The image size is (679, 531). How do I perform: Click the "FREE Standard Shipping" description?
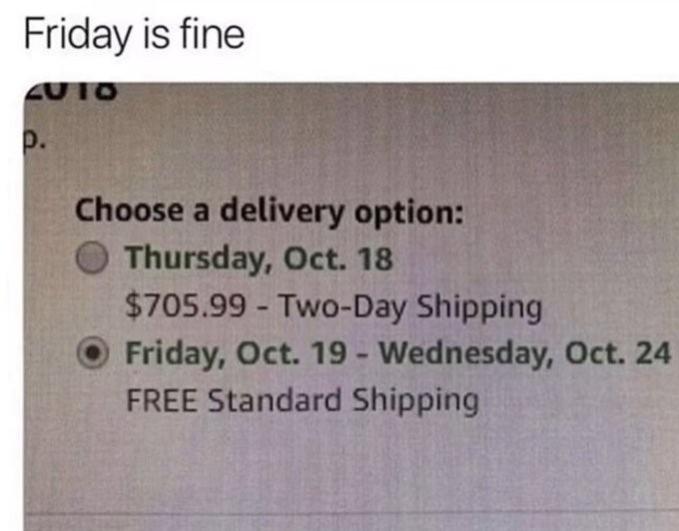coord(302,401)
